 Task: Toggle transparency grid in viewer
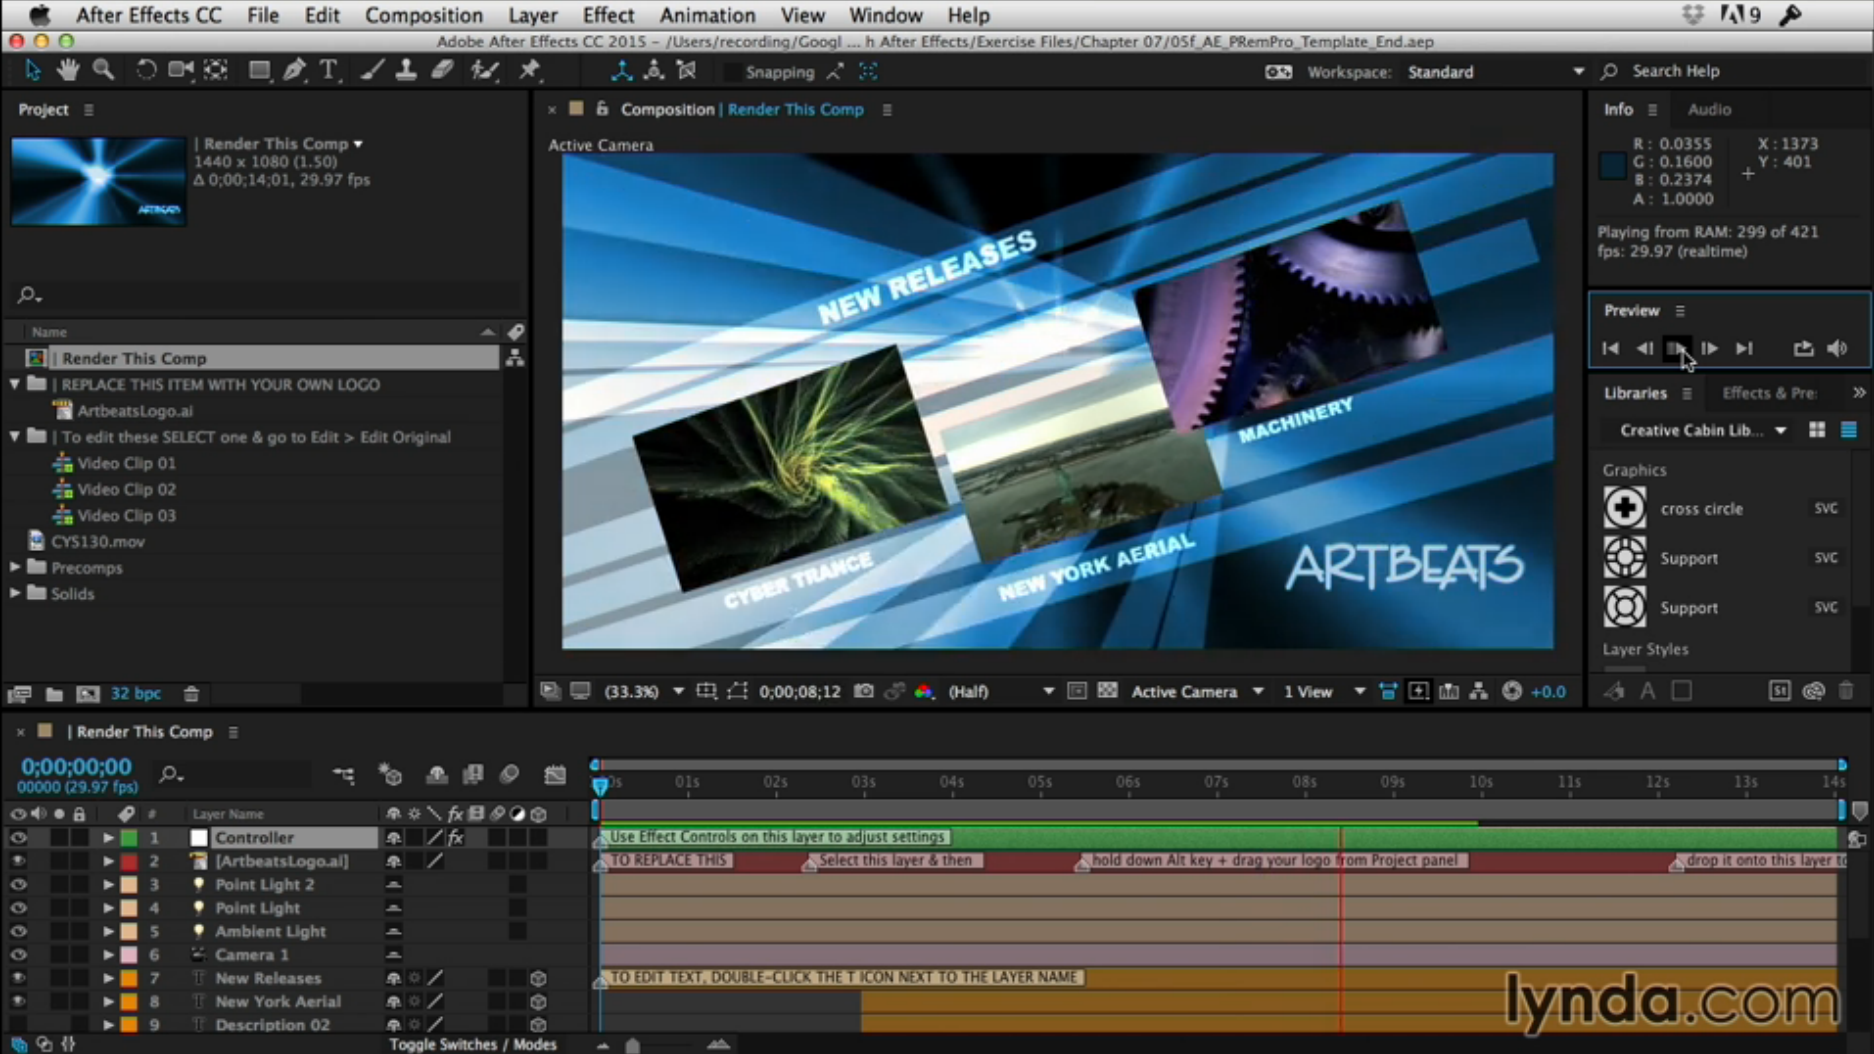[1107, 691]
